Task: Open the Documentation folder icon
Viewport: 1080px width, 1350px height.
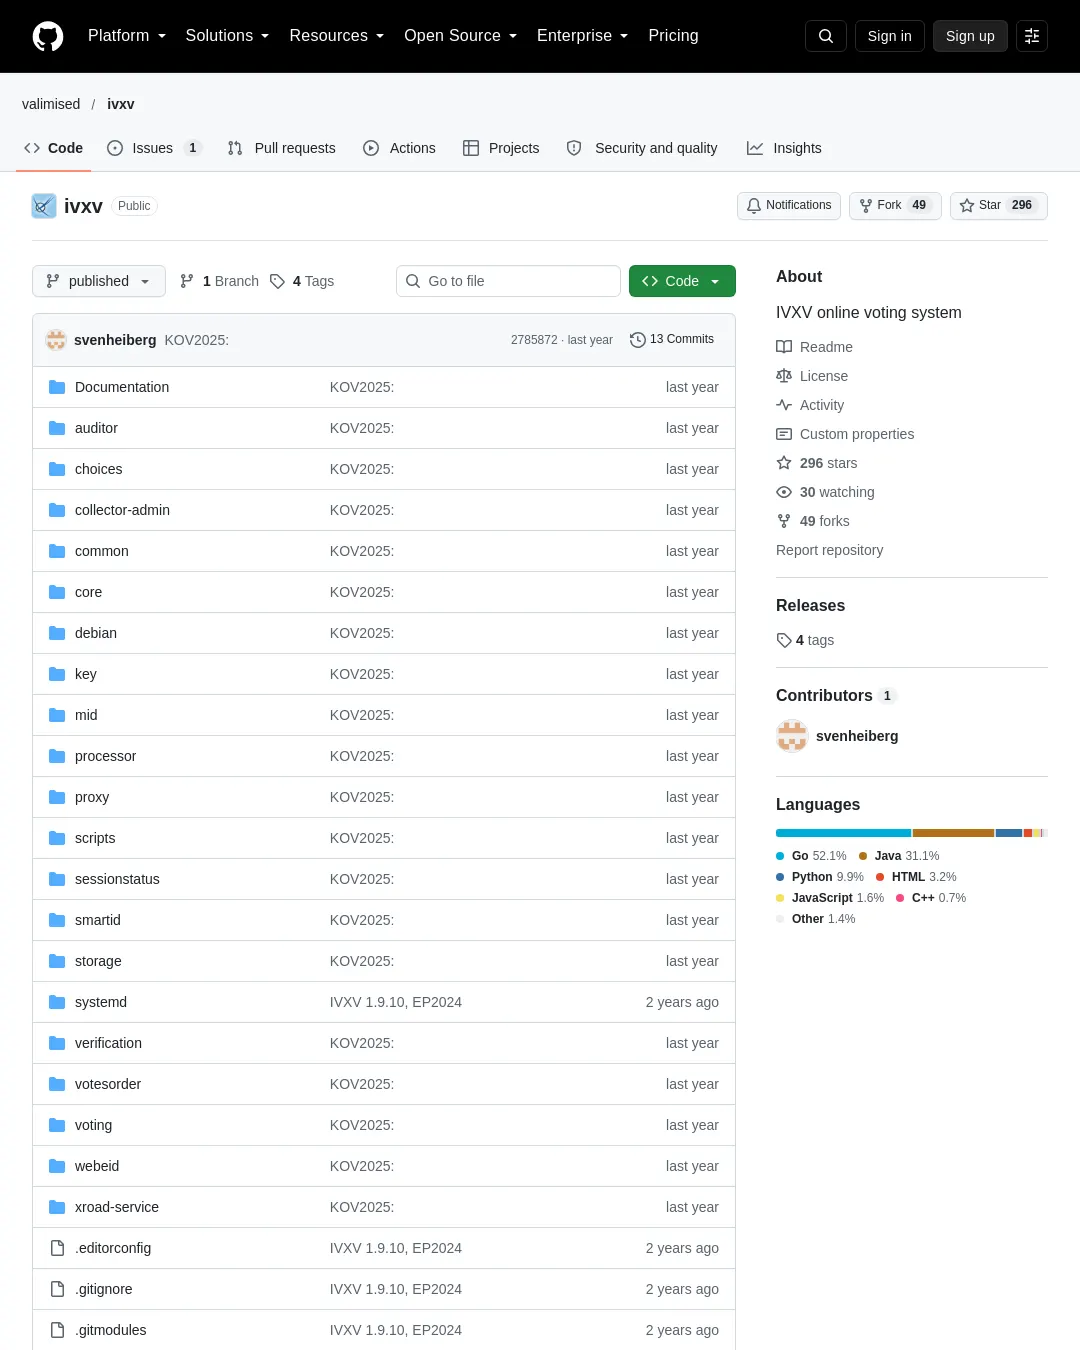Action: 57,387
